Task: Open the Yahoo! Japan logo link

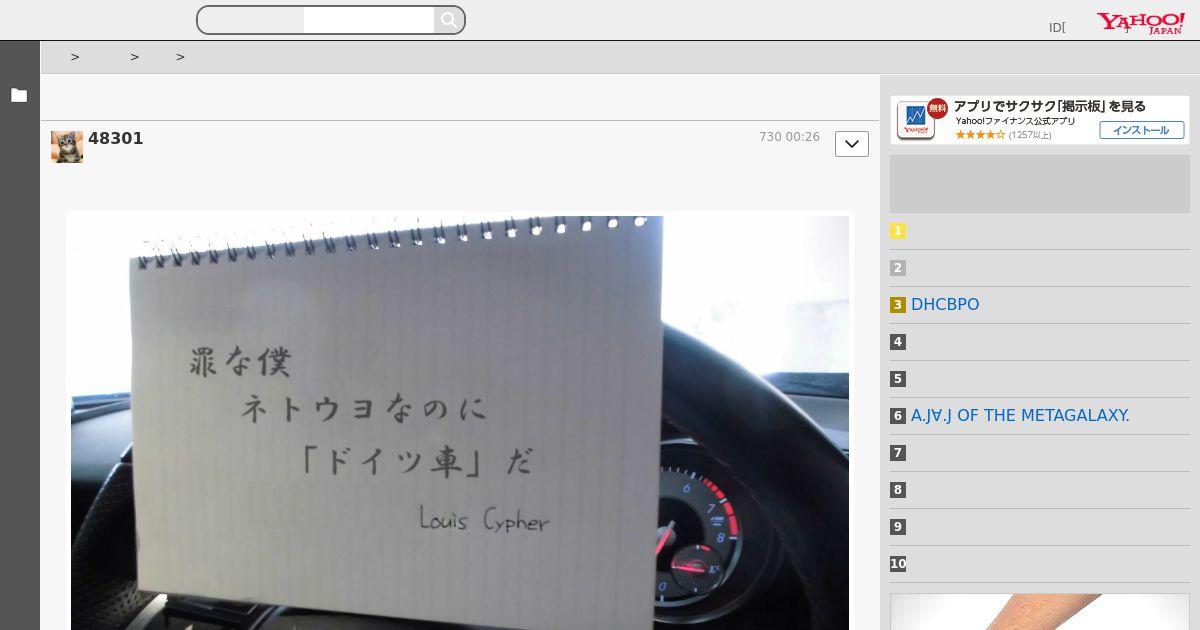Action: [x=1141, y=23]
